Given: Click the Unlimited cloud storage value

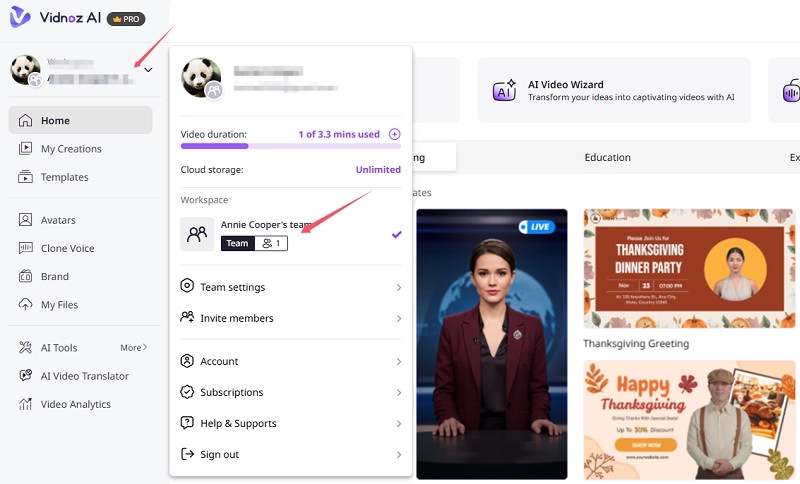Looking at the screenshot, I should click(378, 169).
